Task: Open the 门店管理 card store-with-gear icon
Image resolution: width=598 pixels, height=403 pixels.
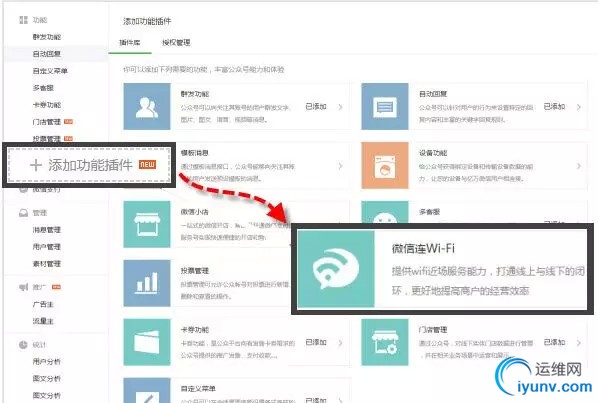Action: [385, 342]
